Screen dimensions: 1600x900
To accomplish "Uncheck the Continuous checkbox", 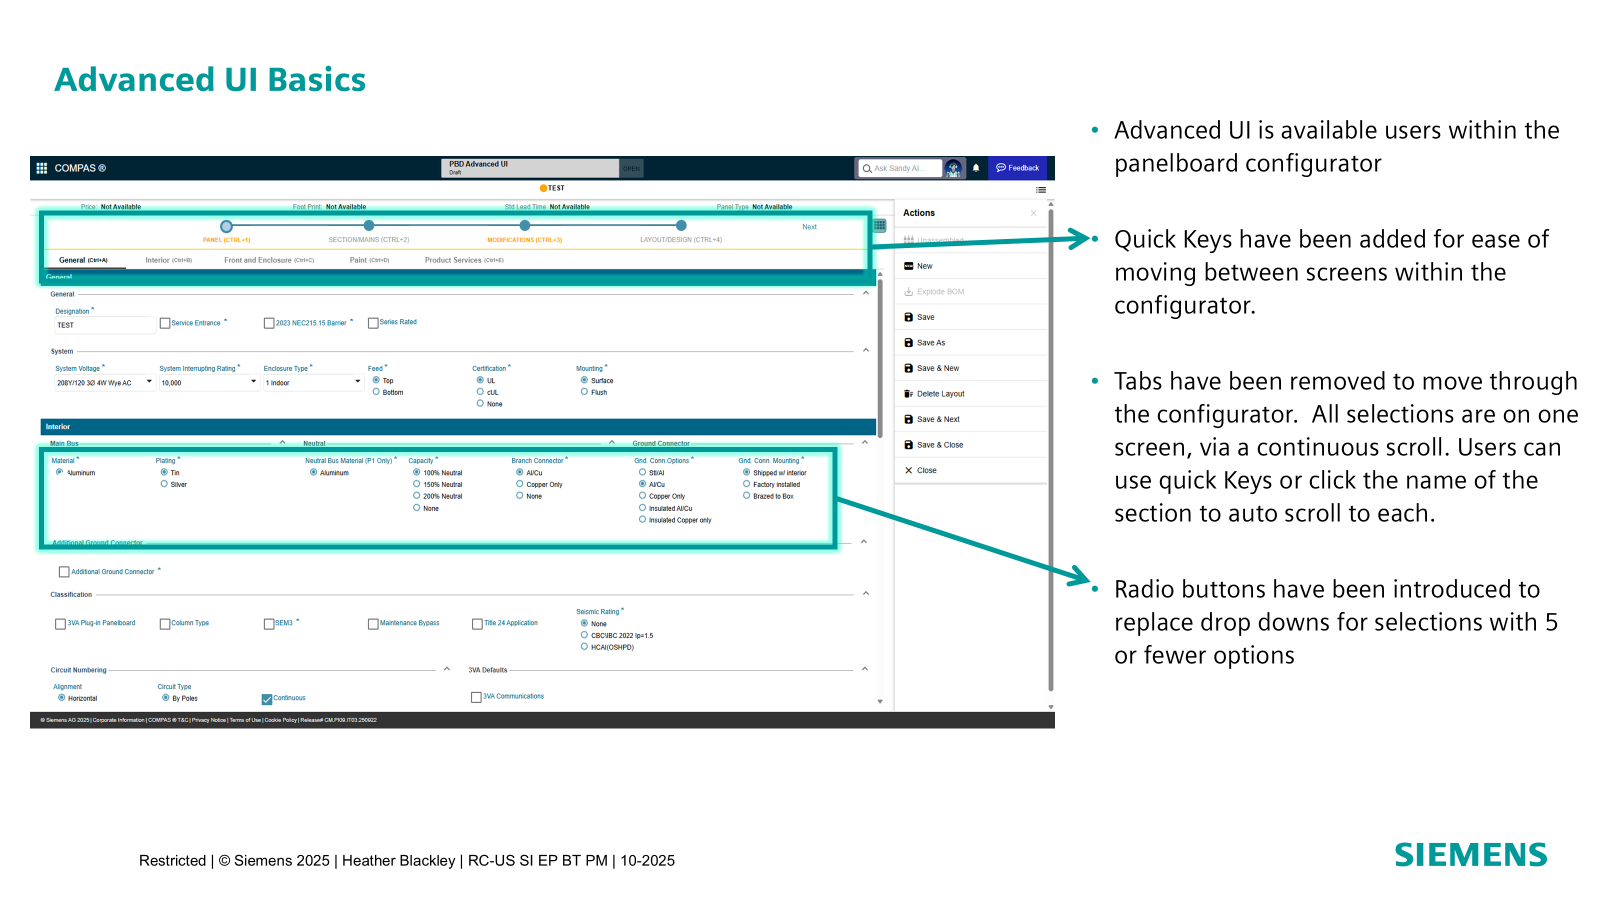I will [267, 699].
